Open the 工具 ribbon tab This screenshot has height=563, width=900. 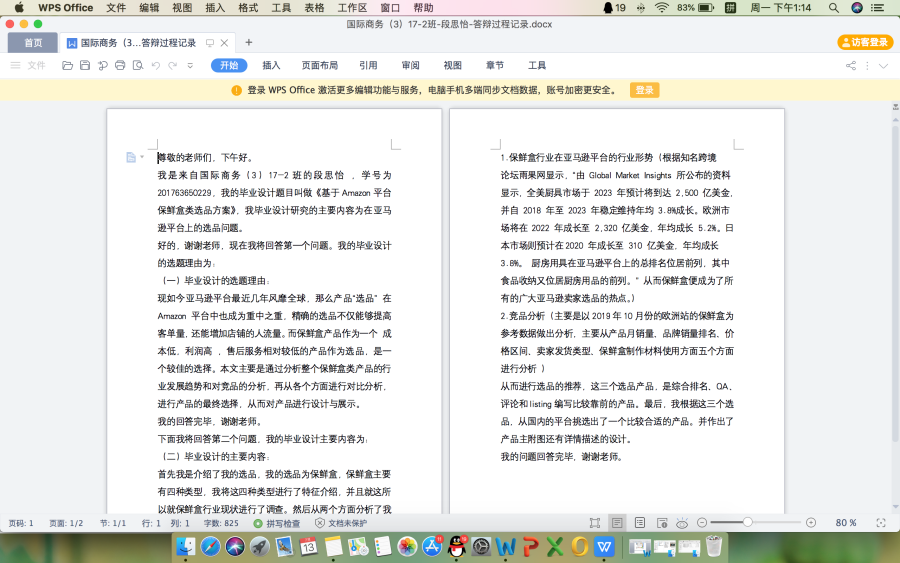coord(537,65)
